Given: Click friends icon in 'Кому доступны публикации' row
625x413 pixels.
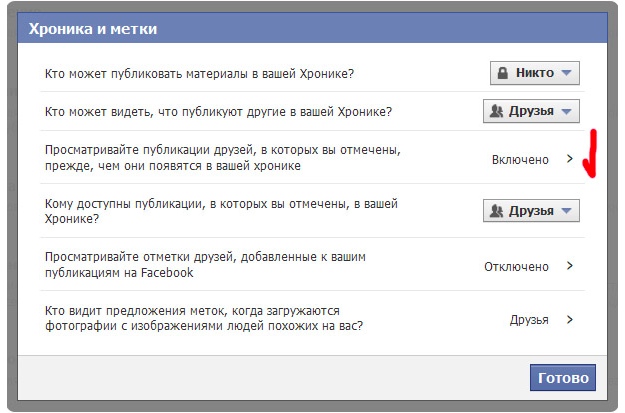Looking at the screenshot, I should pos(496,211).
